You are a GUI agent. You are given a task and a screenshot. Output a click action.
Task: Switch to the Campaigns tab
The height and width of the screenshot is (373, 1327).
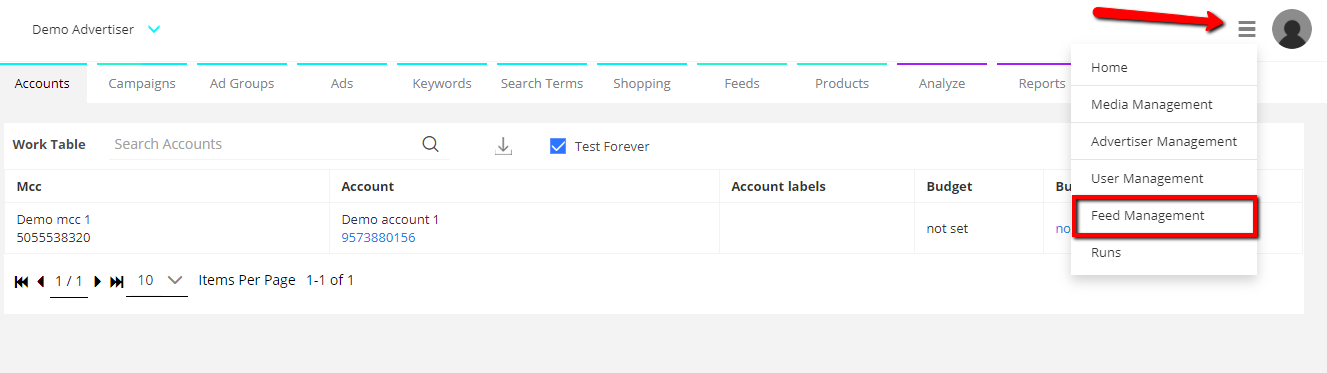[x=142, y=83]
